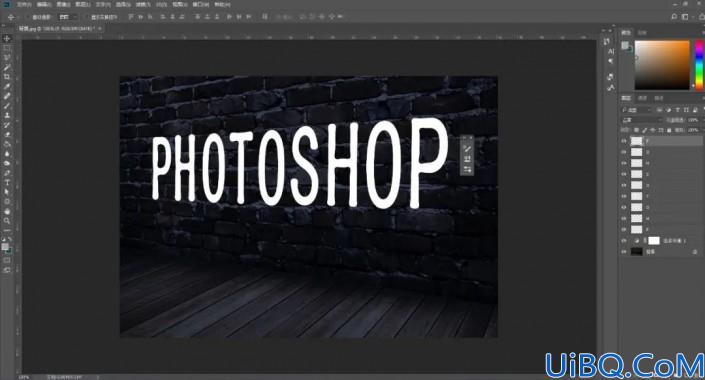Open the blending mode dropdown

pyautogui.click(x=642, y=120)
